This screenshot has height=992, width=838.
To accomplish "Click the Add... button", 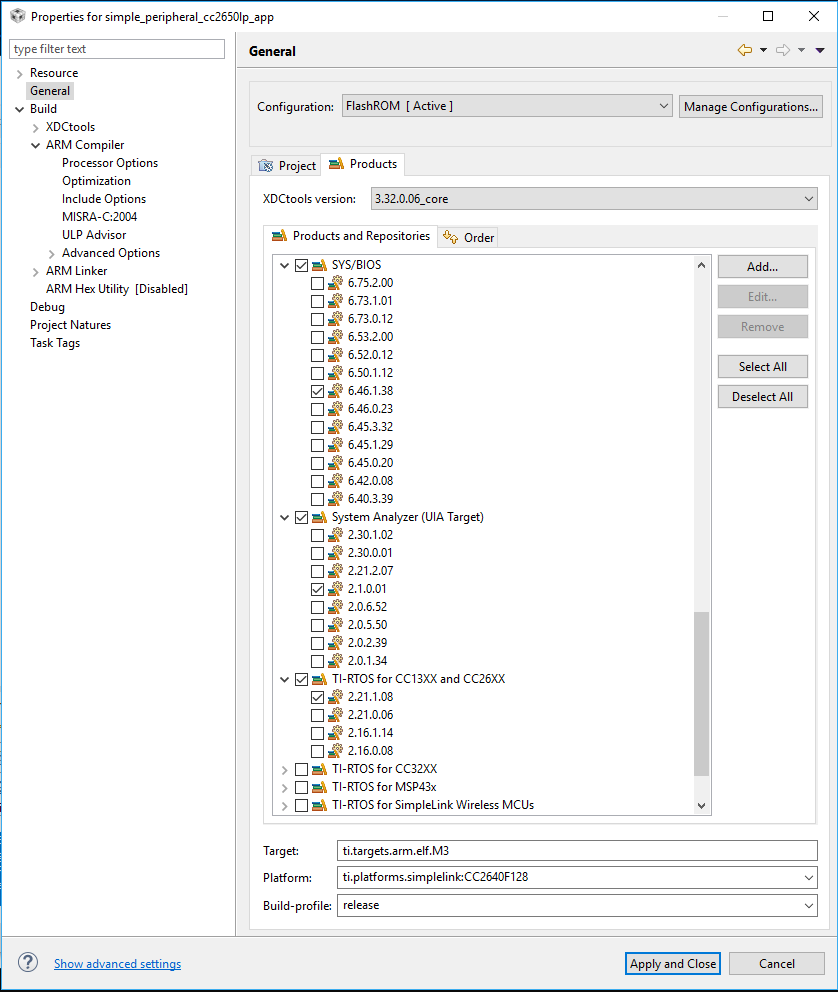I will (763, 267).
